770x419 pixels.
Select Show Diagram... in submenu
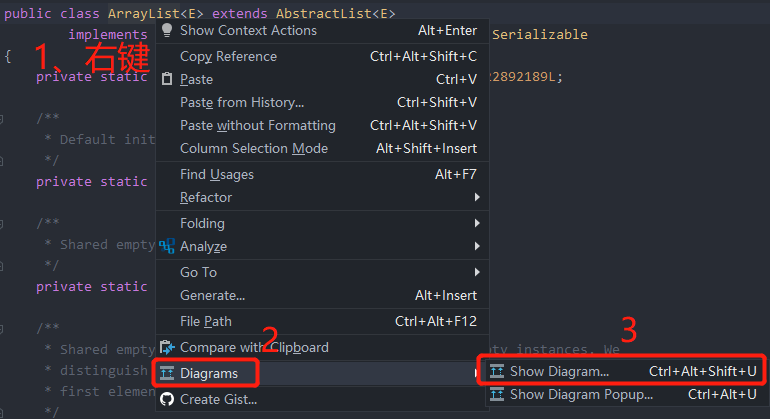[x=626, y=371]
